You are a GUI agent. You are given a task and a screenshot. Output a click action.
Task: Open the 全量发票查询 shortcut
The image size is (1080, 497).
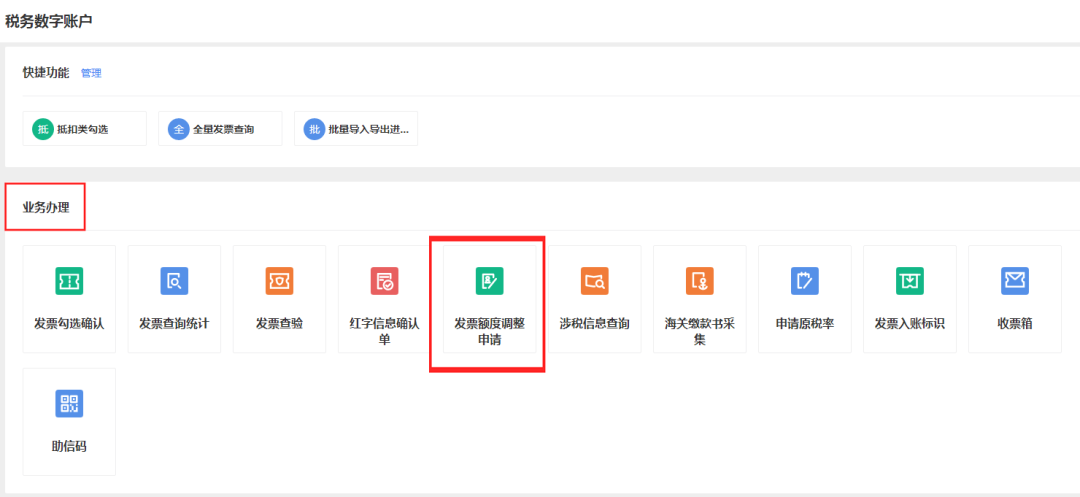point(220,129)
